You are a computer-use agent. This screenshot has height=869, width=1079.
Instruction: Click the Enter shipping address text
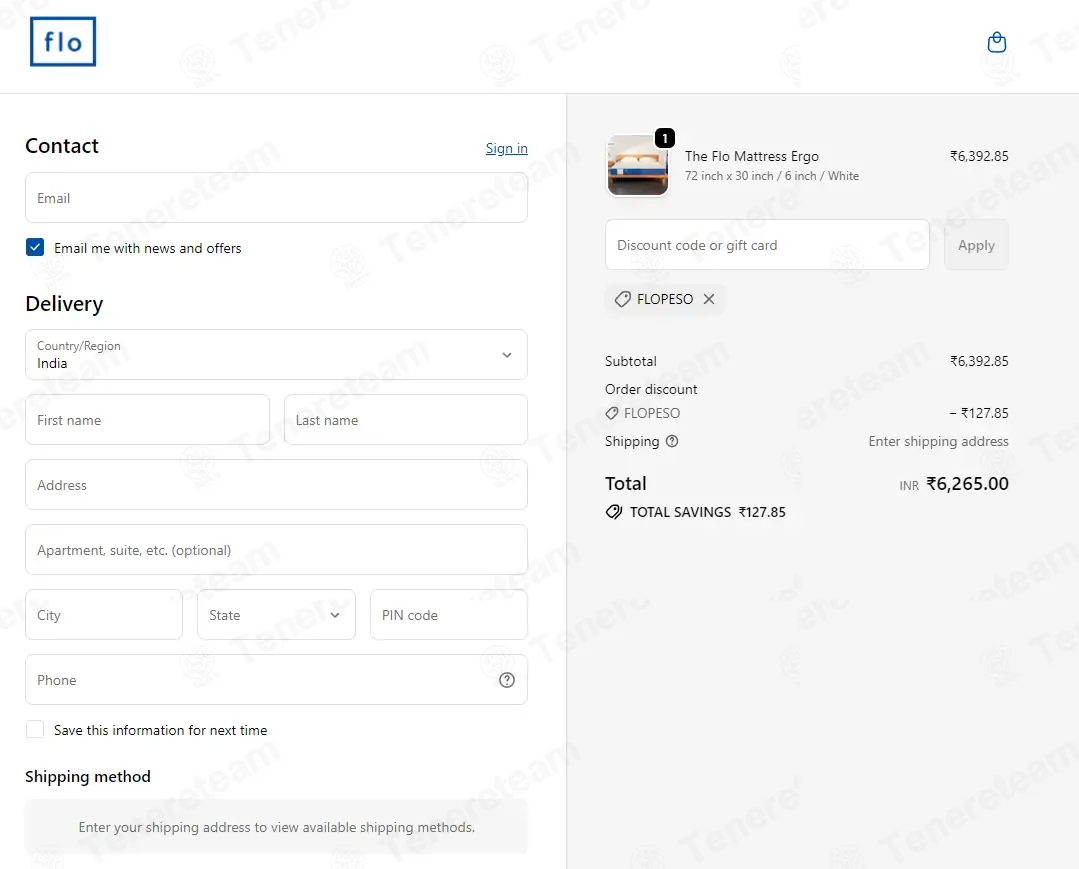(x=938, y=441)
